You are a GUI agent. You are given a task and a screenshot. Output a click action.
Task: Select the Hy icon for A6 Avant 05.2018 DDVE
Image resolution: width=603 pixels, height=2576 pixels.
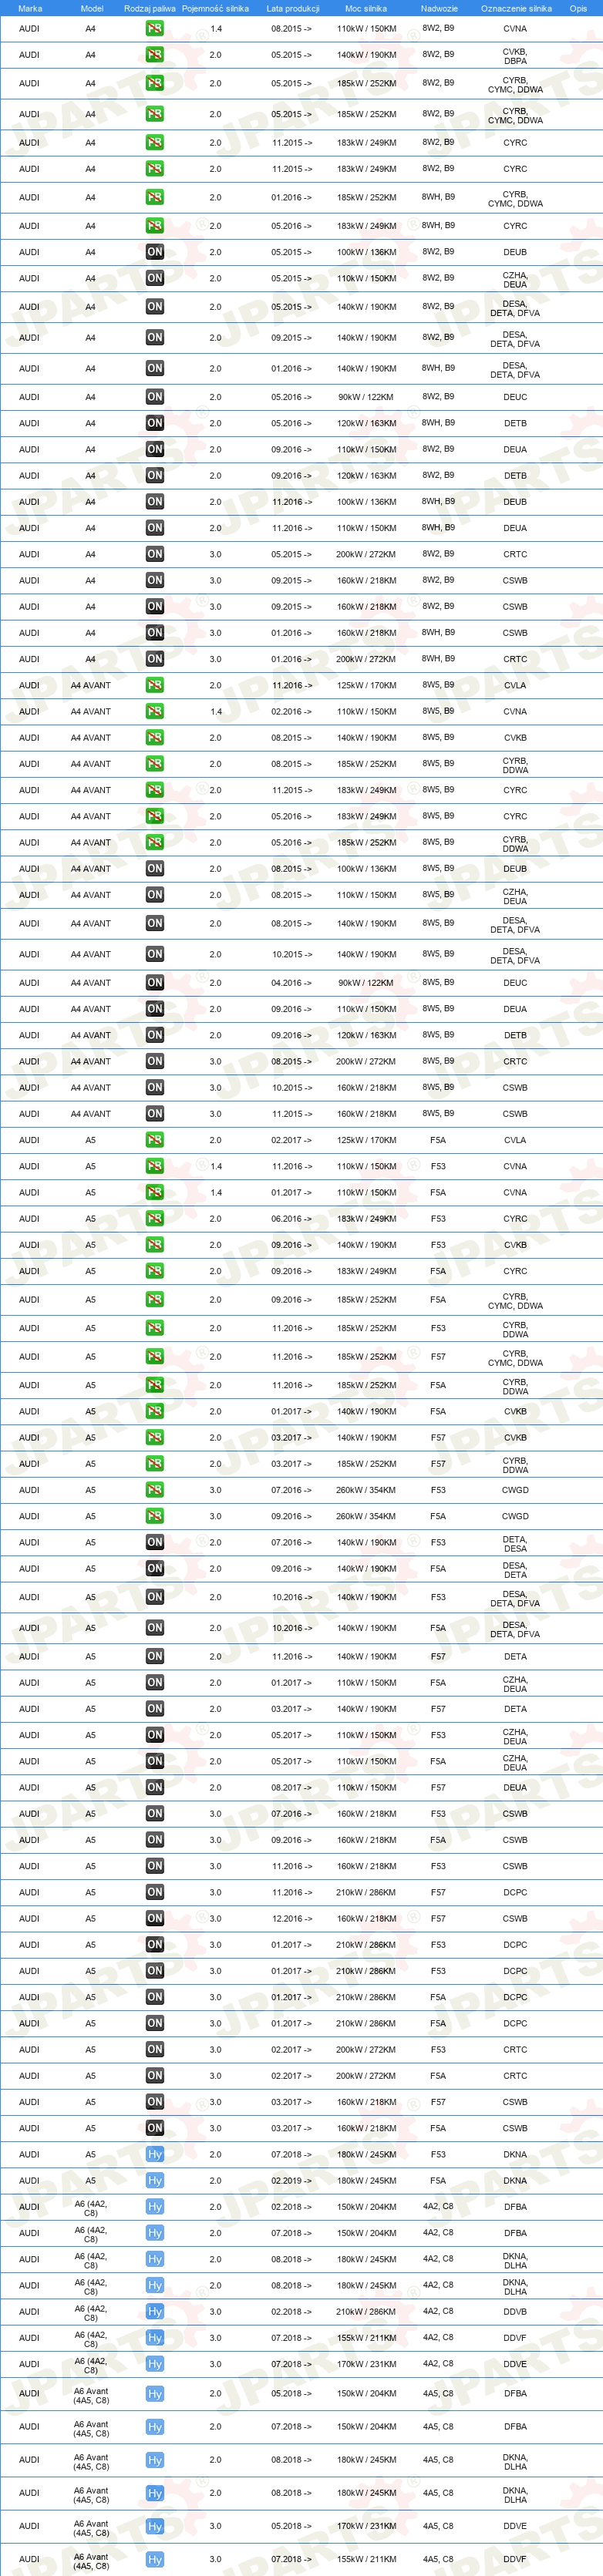(x=154, y=2526)
